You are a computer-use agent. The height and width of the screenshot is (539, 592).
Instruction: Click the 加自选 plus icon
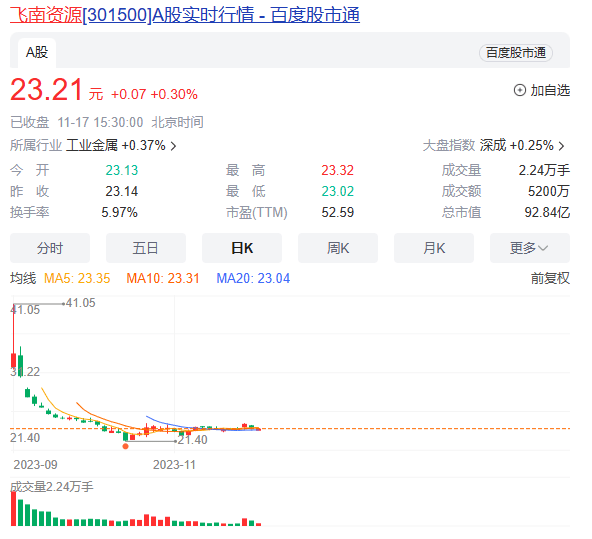(520, 90)
